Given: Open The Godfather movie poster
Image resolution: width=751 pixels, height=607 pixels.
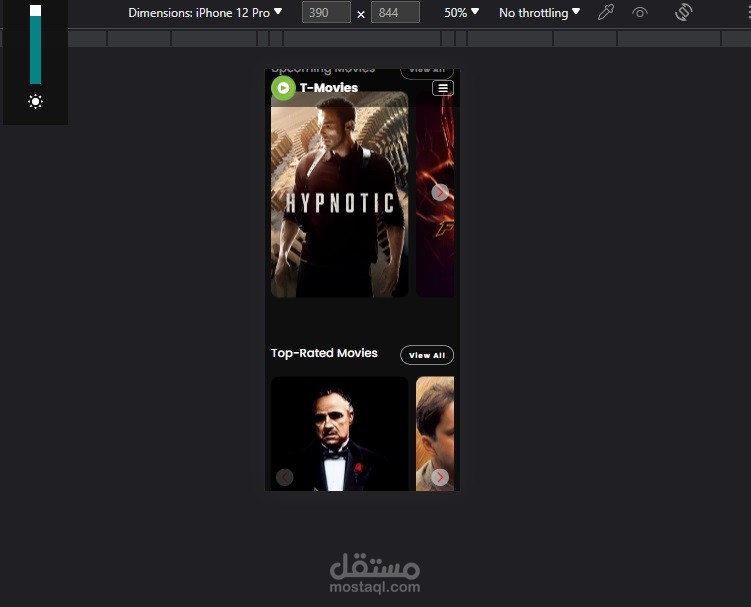Looking at the screenshot, I should point(340,434).
